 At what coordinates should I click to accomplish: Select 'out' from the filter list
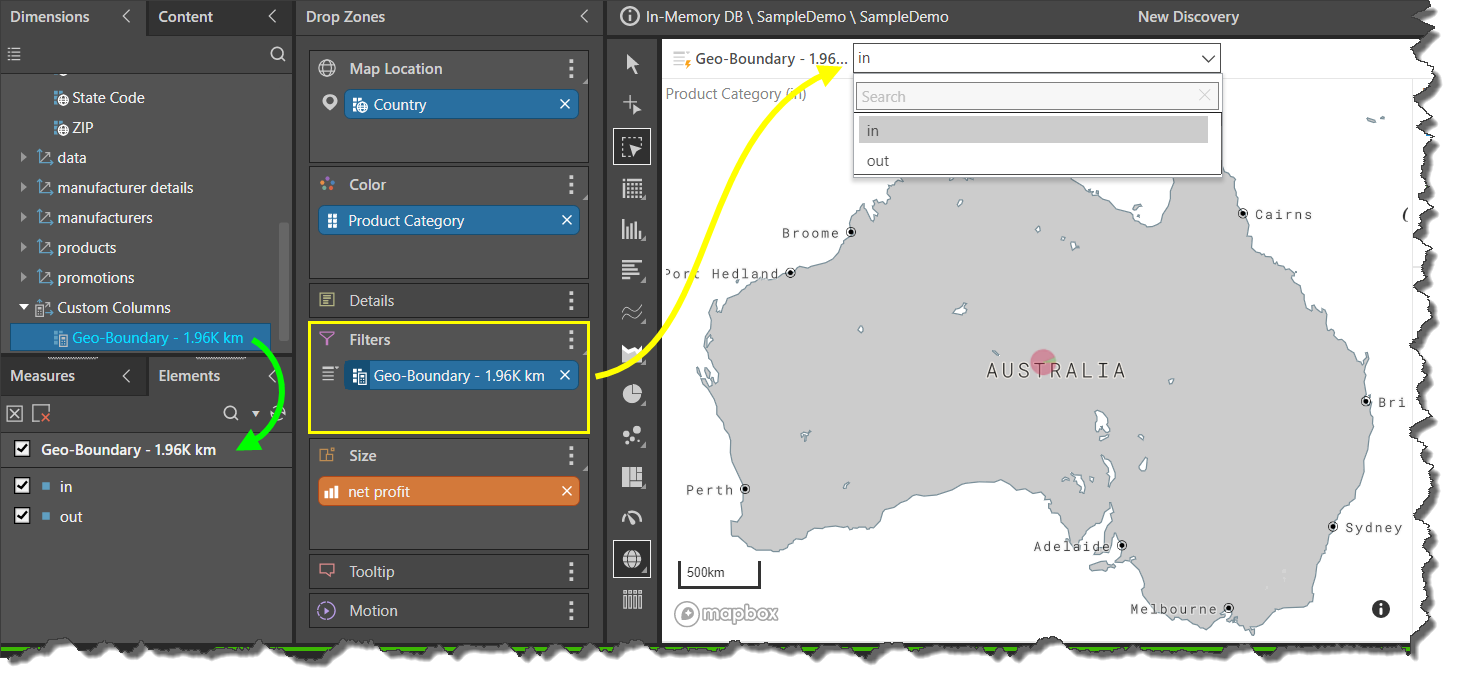pyautogui.click(x=878, y=161)
